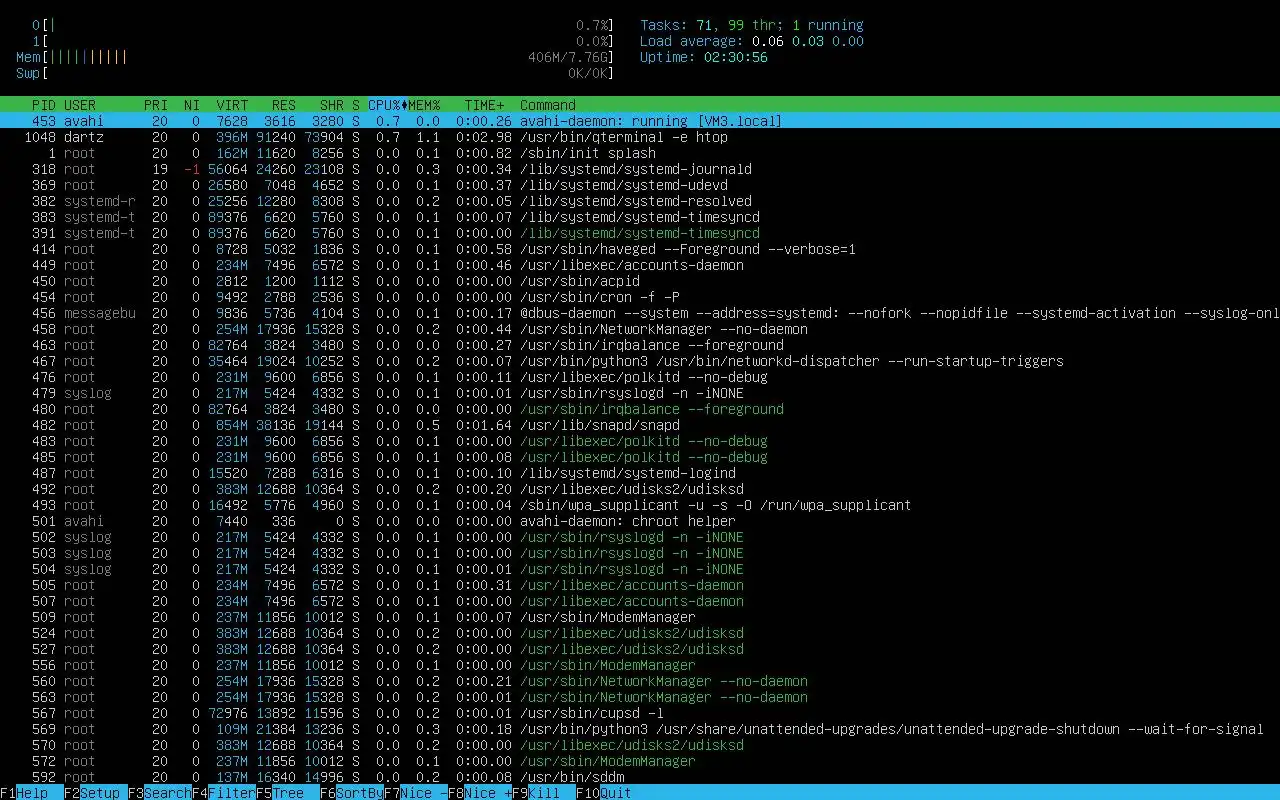Select the wpa_supplicant process row

(x=640, y=505)
